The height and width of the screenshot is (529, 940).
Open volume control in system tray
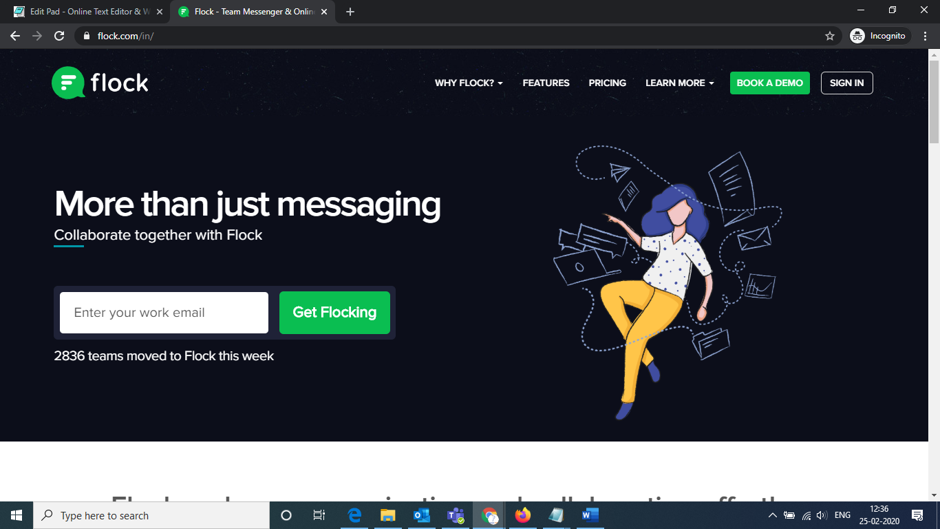coord(822,515)
